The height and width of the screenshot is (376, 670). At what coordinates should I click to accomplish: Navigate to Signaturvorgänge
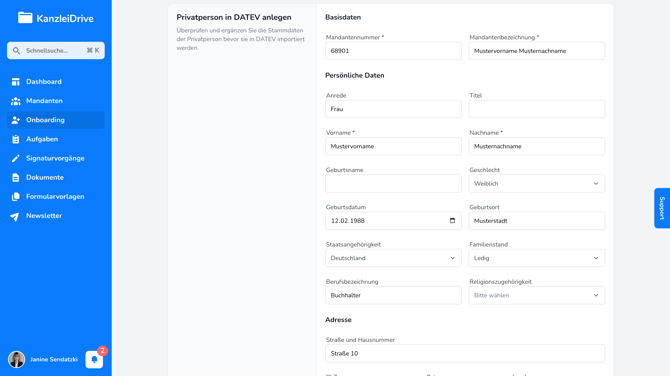pos(56,159)
